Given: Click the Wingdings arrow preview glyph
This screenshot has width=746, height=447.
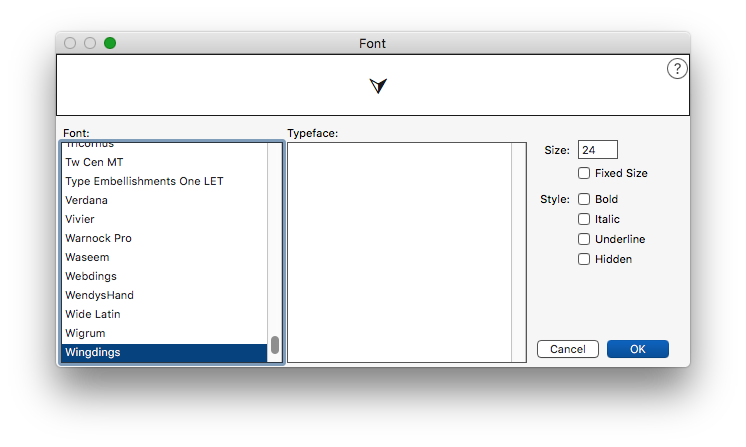Looking at the screenshot, I should [x=377, y=86].
